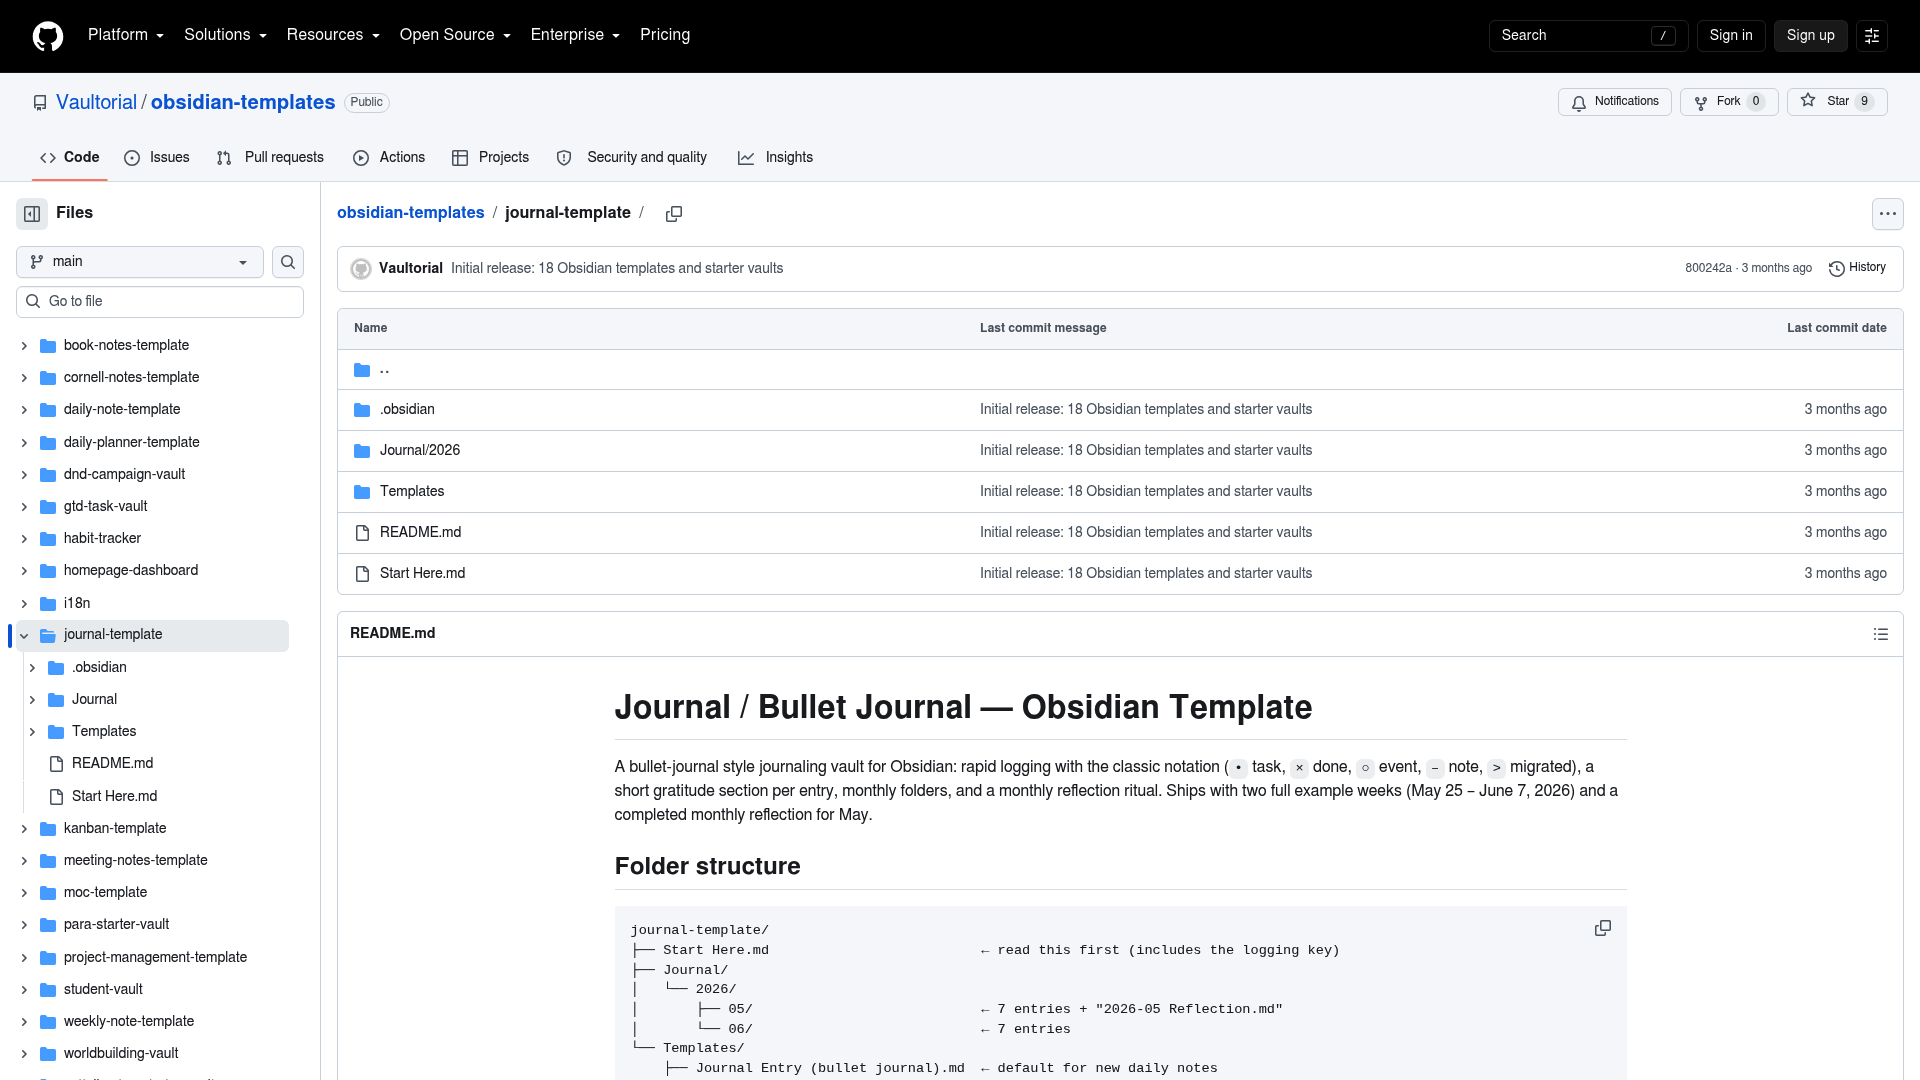
Task: Select README.md in the file tree
Action: (x=112, y=764)
